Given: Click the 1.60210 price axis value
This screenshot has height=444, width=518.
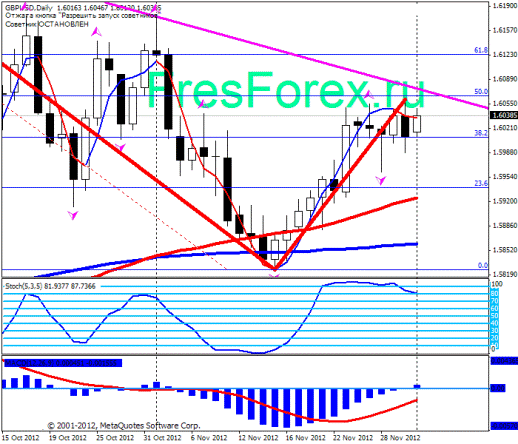Looking at the screenshot, I should [x=505, y=128].
